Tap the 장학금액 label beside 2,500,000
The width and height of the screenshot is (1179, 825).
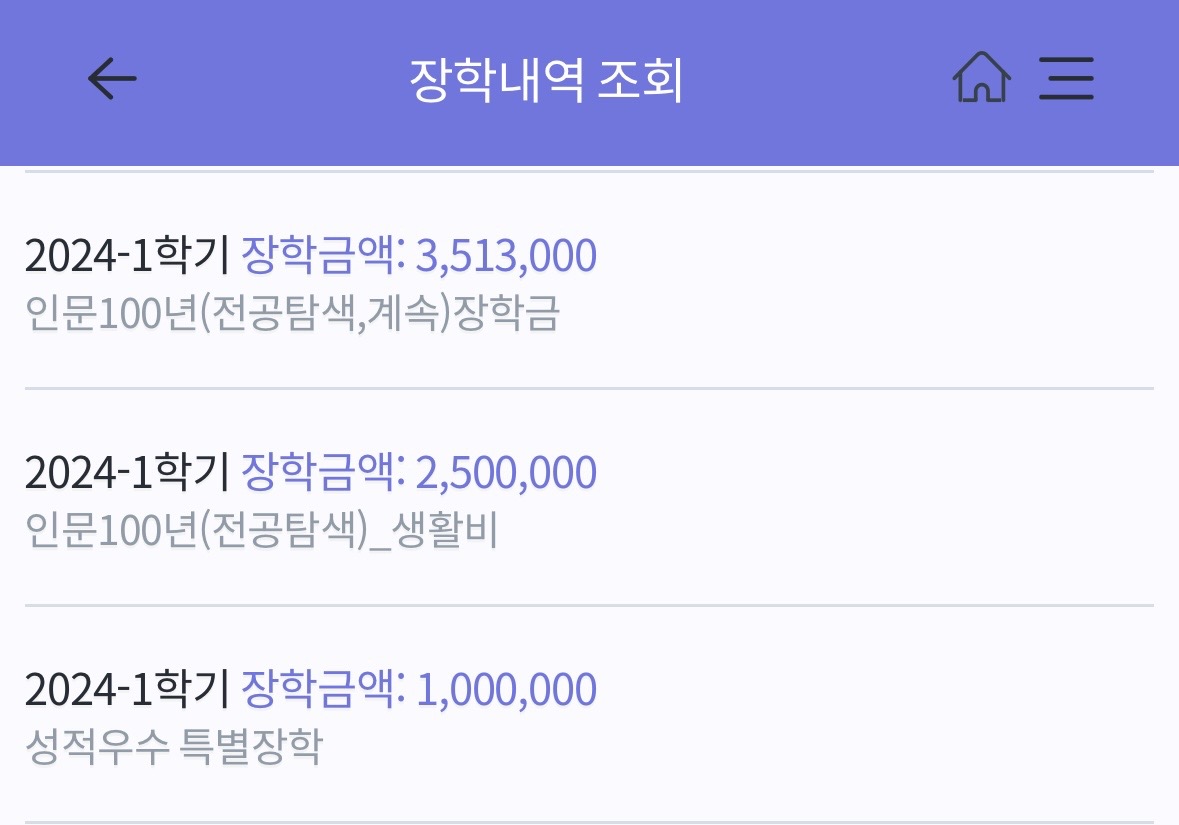click(322, 472)
